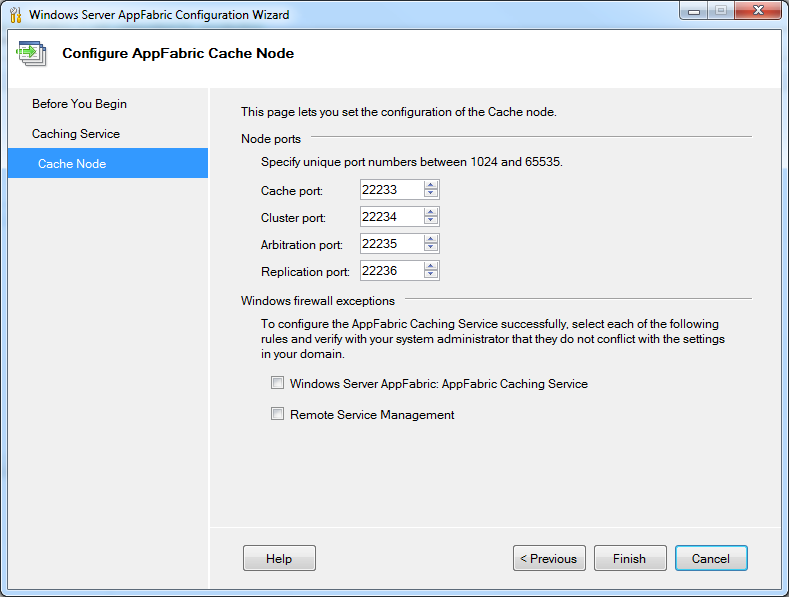Click the Node ports section label

[271, 139]
